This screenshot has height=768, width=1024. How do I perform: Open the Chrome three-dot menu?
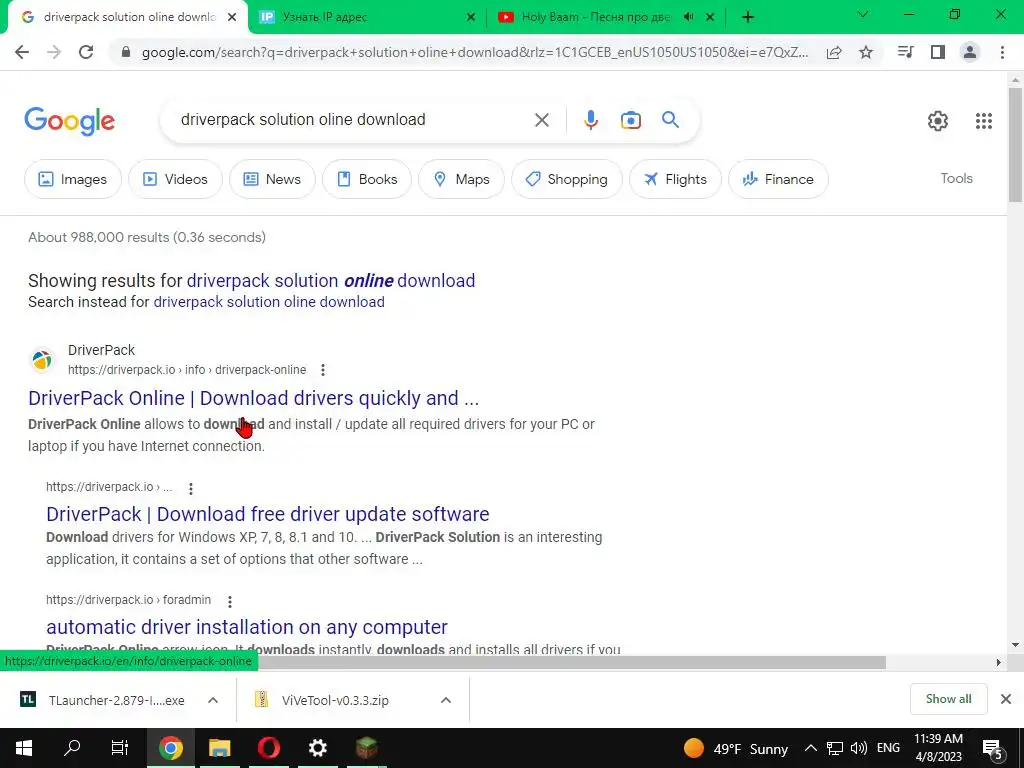1002,52
